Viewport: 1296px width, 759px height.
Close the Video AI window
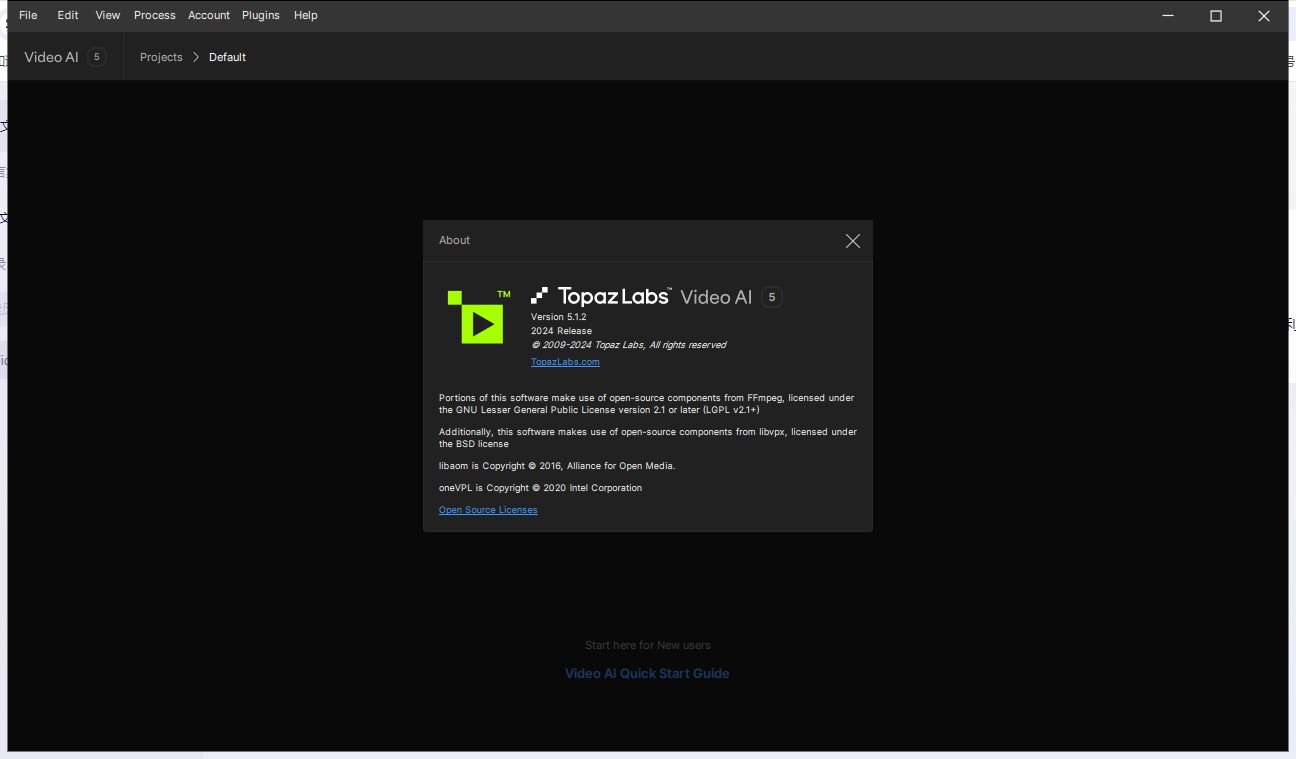pos(1264,15)
